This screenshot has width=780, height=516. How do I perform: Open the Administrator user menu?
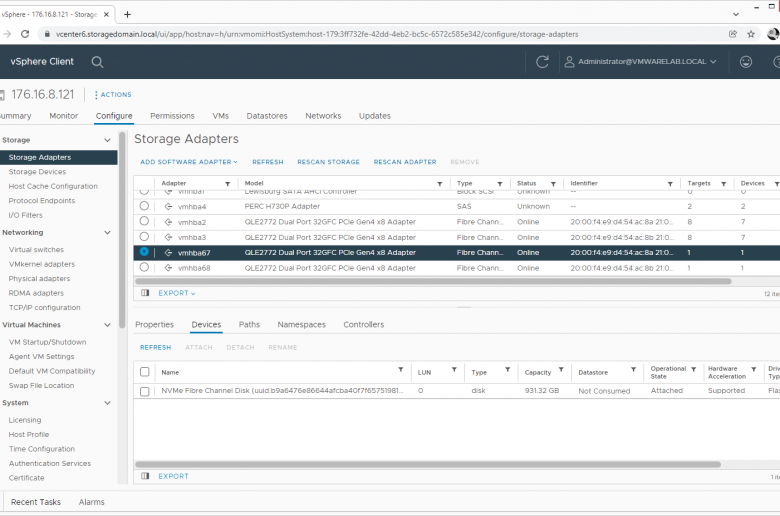click(x=641, y=62)
